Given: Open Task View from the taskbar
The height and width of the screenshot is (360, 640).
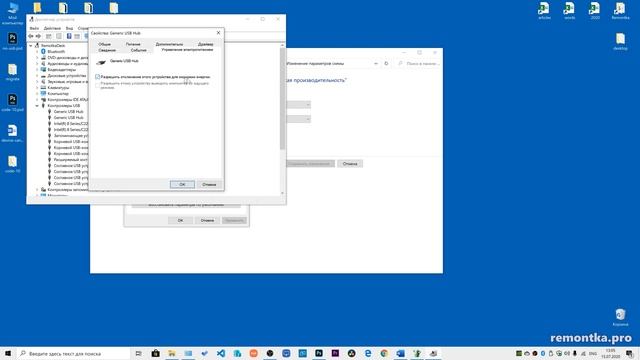Looking at the screenshot, I should pos(138,353).
